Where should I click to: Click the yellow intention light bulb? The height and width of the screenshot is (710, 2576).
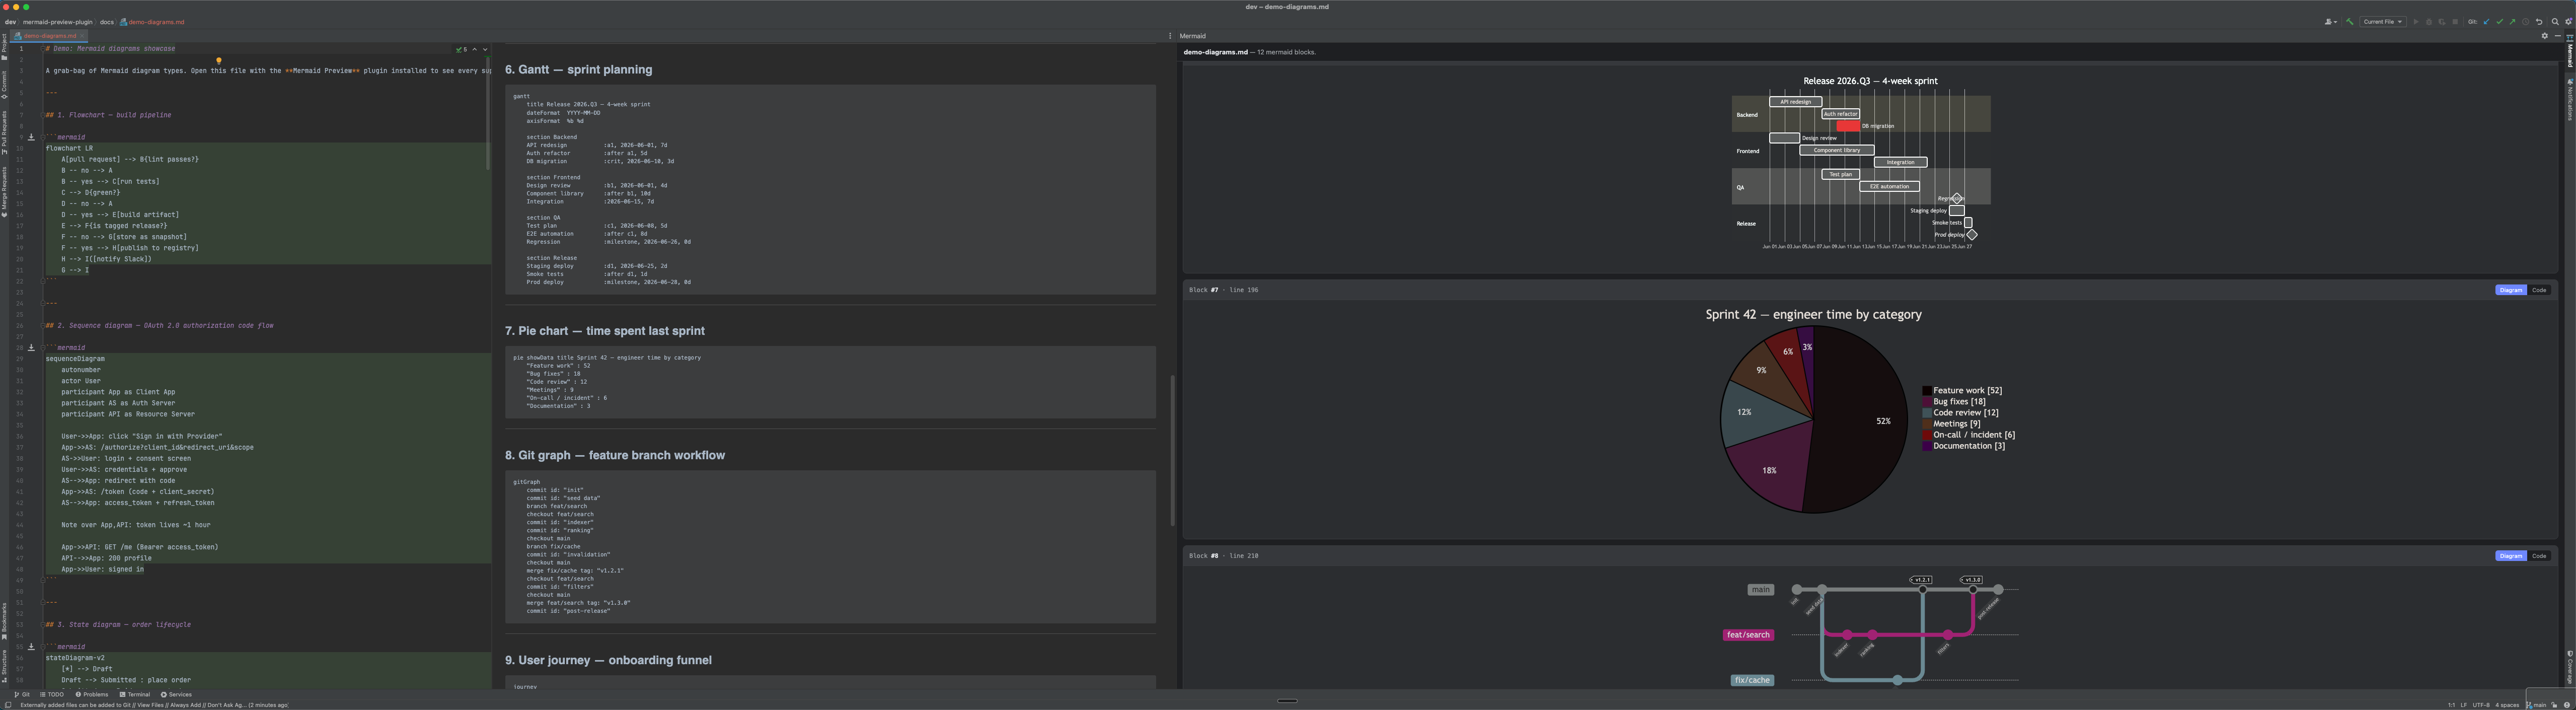coord(219,61)
